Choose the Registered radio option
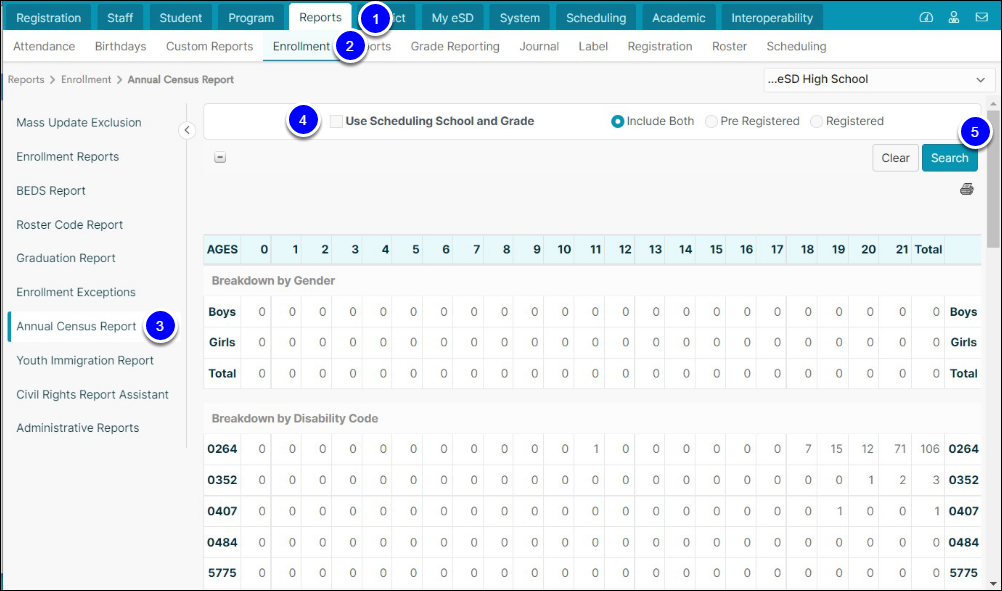1002x591 pixels. pyautogui.click(x=816, y=121)
